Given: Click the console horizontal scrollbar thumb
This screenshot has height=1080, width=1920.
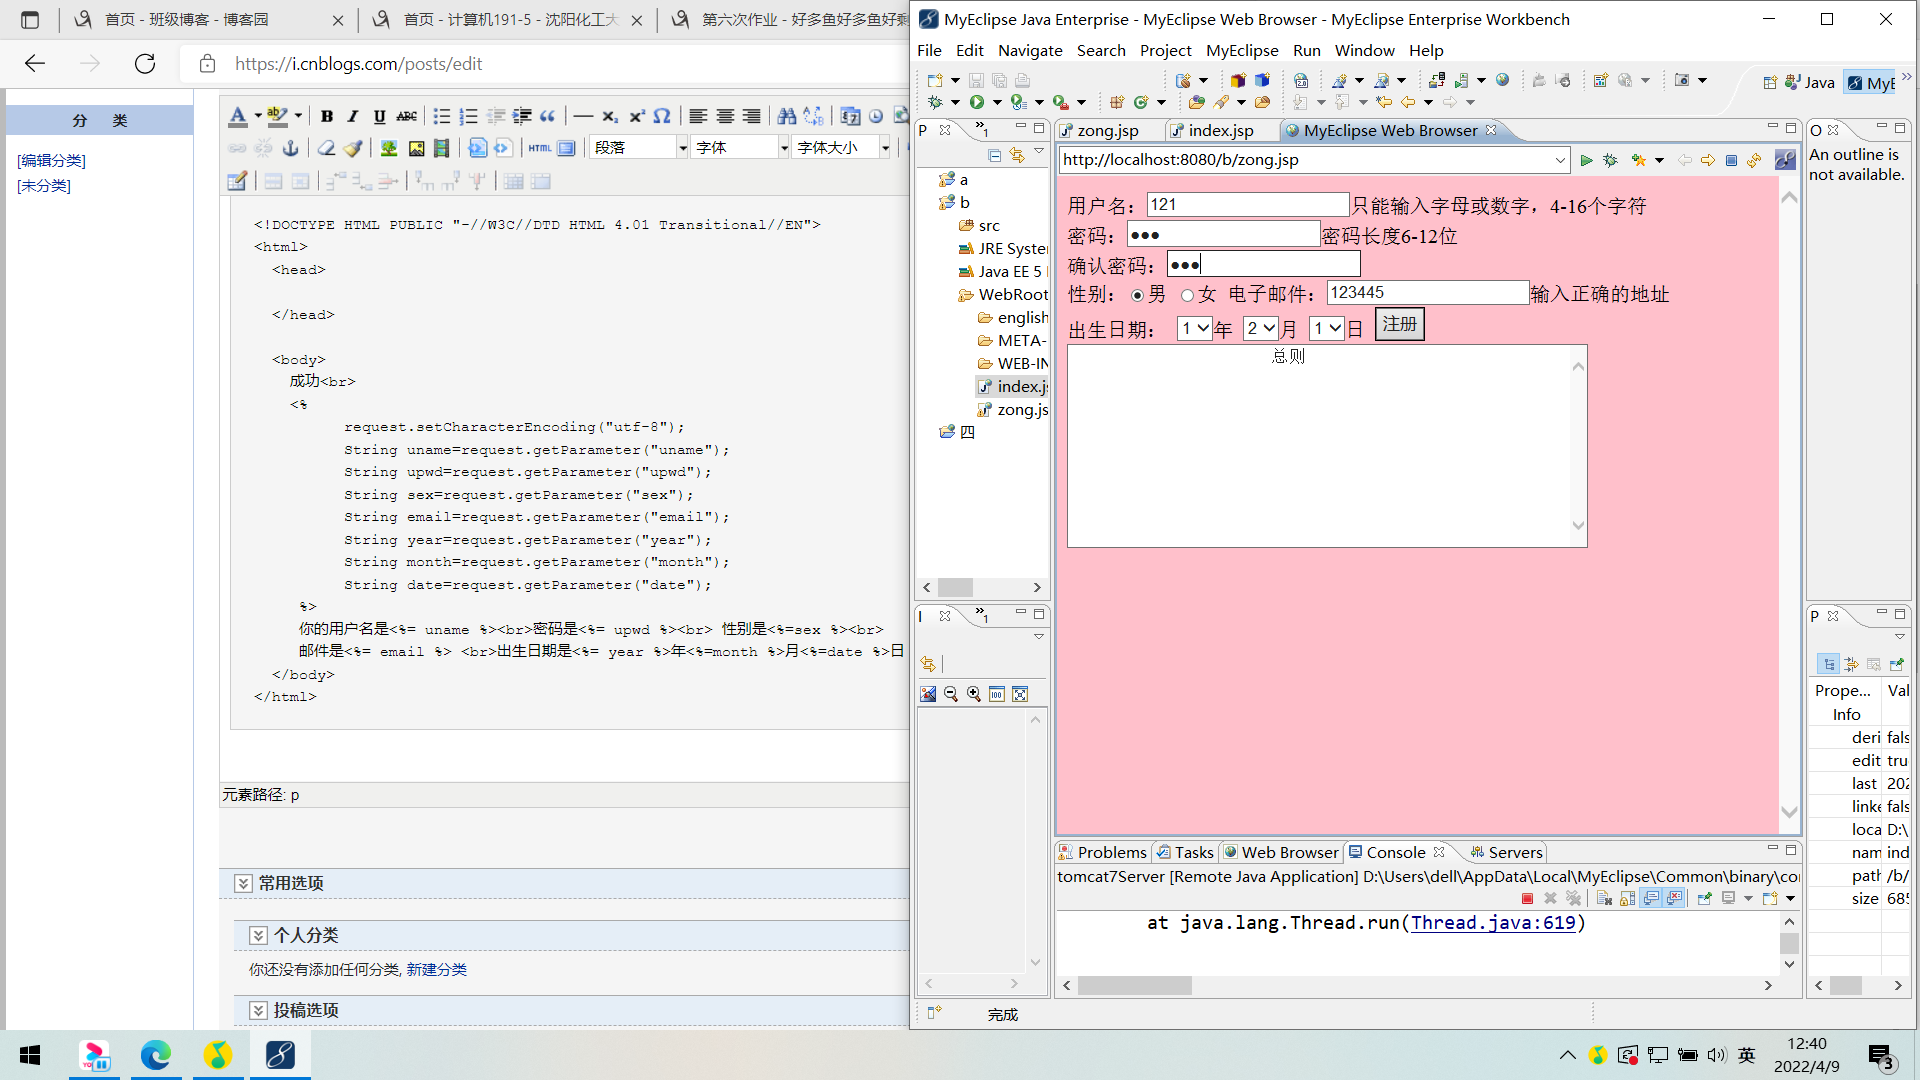Looking at the screenshot, I should [1134, 986].
